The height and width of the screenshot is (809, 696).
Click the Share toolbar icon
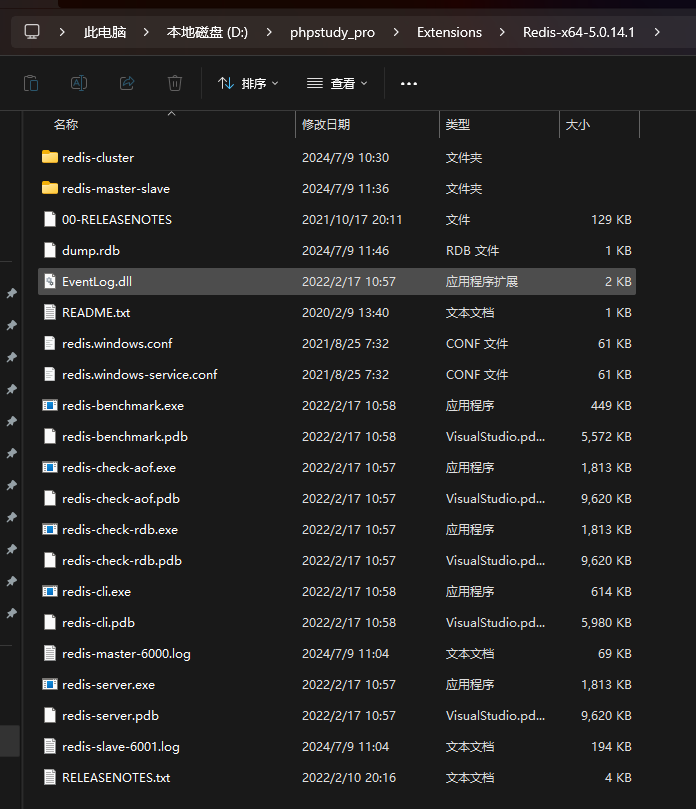(127, 83)
